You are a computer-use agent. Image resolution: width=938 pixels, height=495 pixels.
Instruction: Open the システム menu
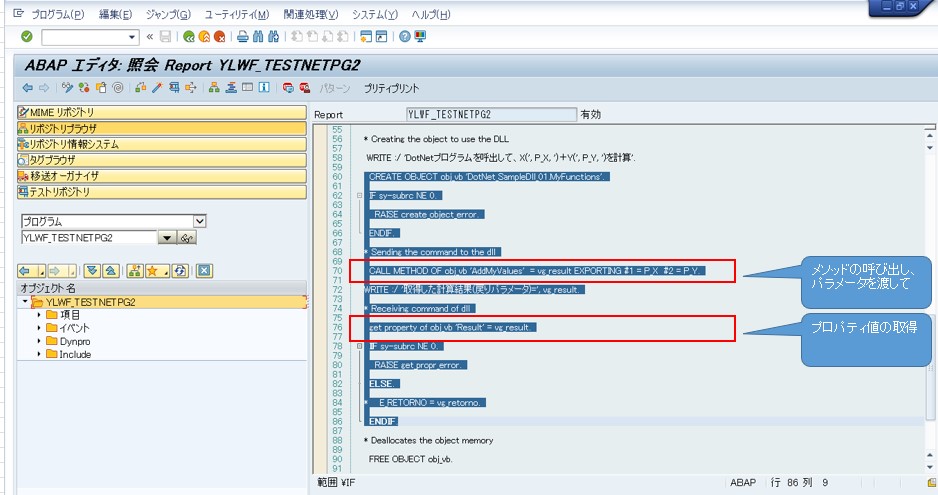tap(374, 14)
